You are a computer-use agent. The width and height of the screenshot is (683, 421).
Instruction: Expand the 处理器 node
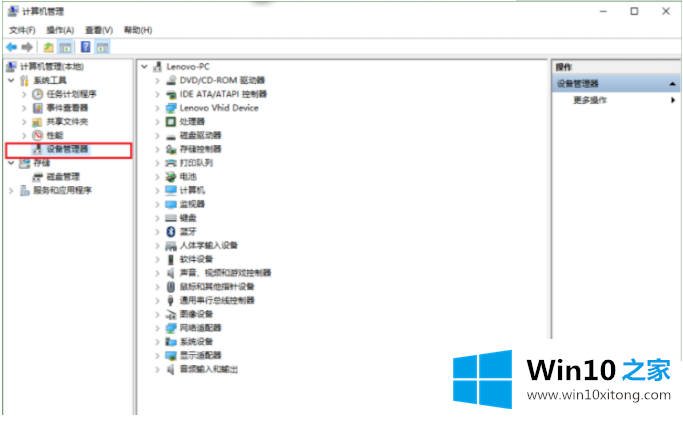click(158, 122)
